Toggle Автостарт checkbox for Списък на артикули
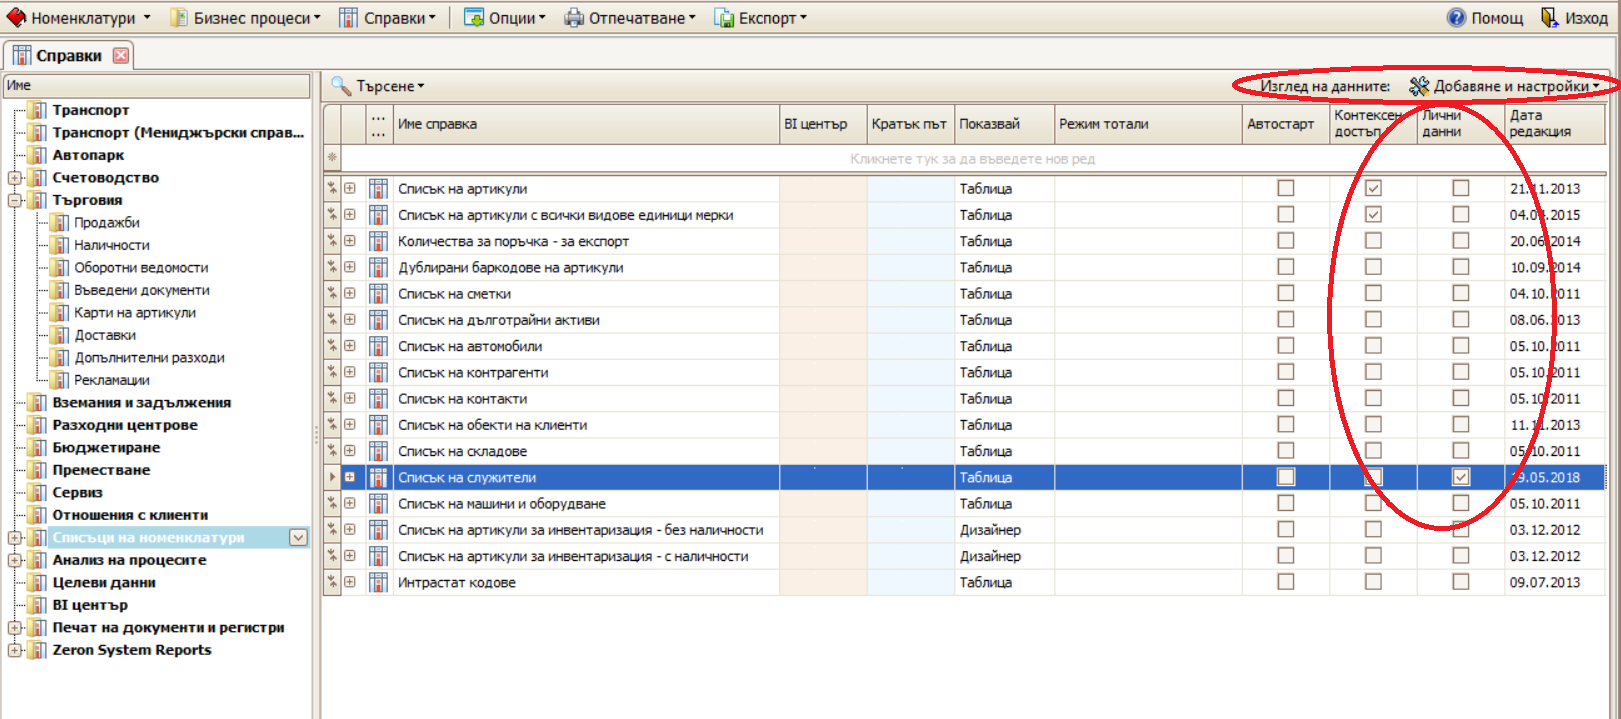Screen dimensions: 1621x719 point(1286,188)
